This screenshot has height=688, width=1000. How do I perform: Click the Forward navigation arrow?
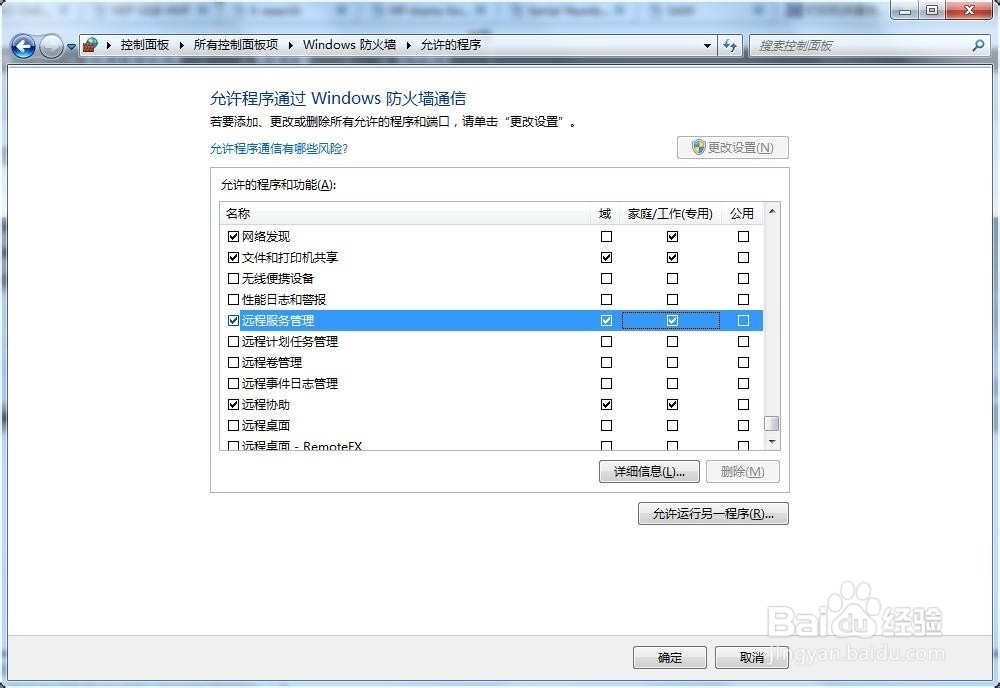point(51,46)
